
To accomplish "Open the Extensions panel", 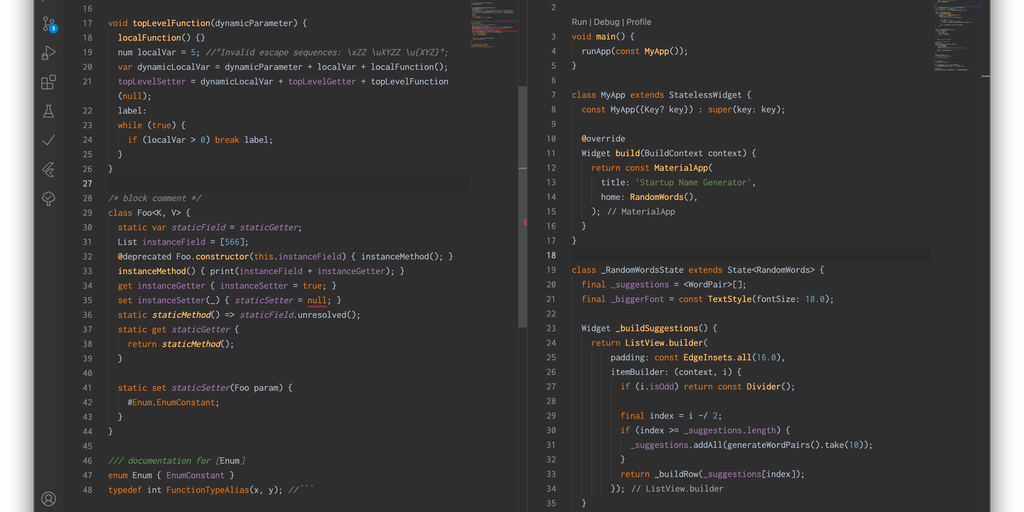I will click(48, 82).
